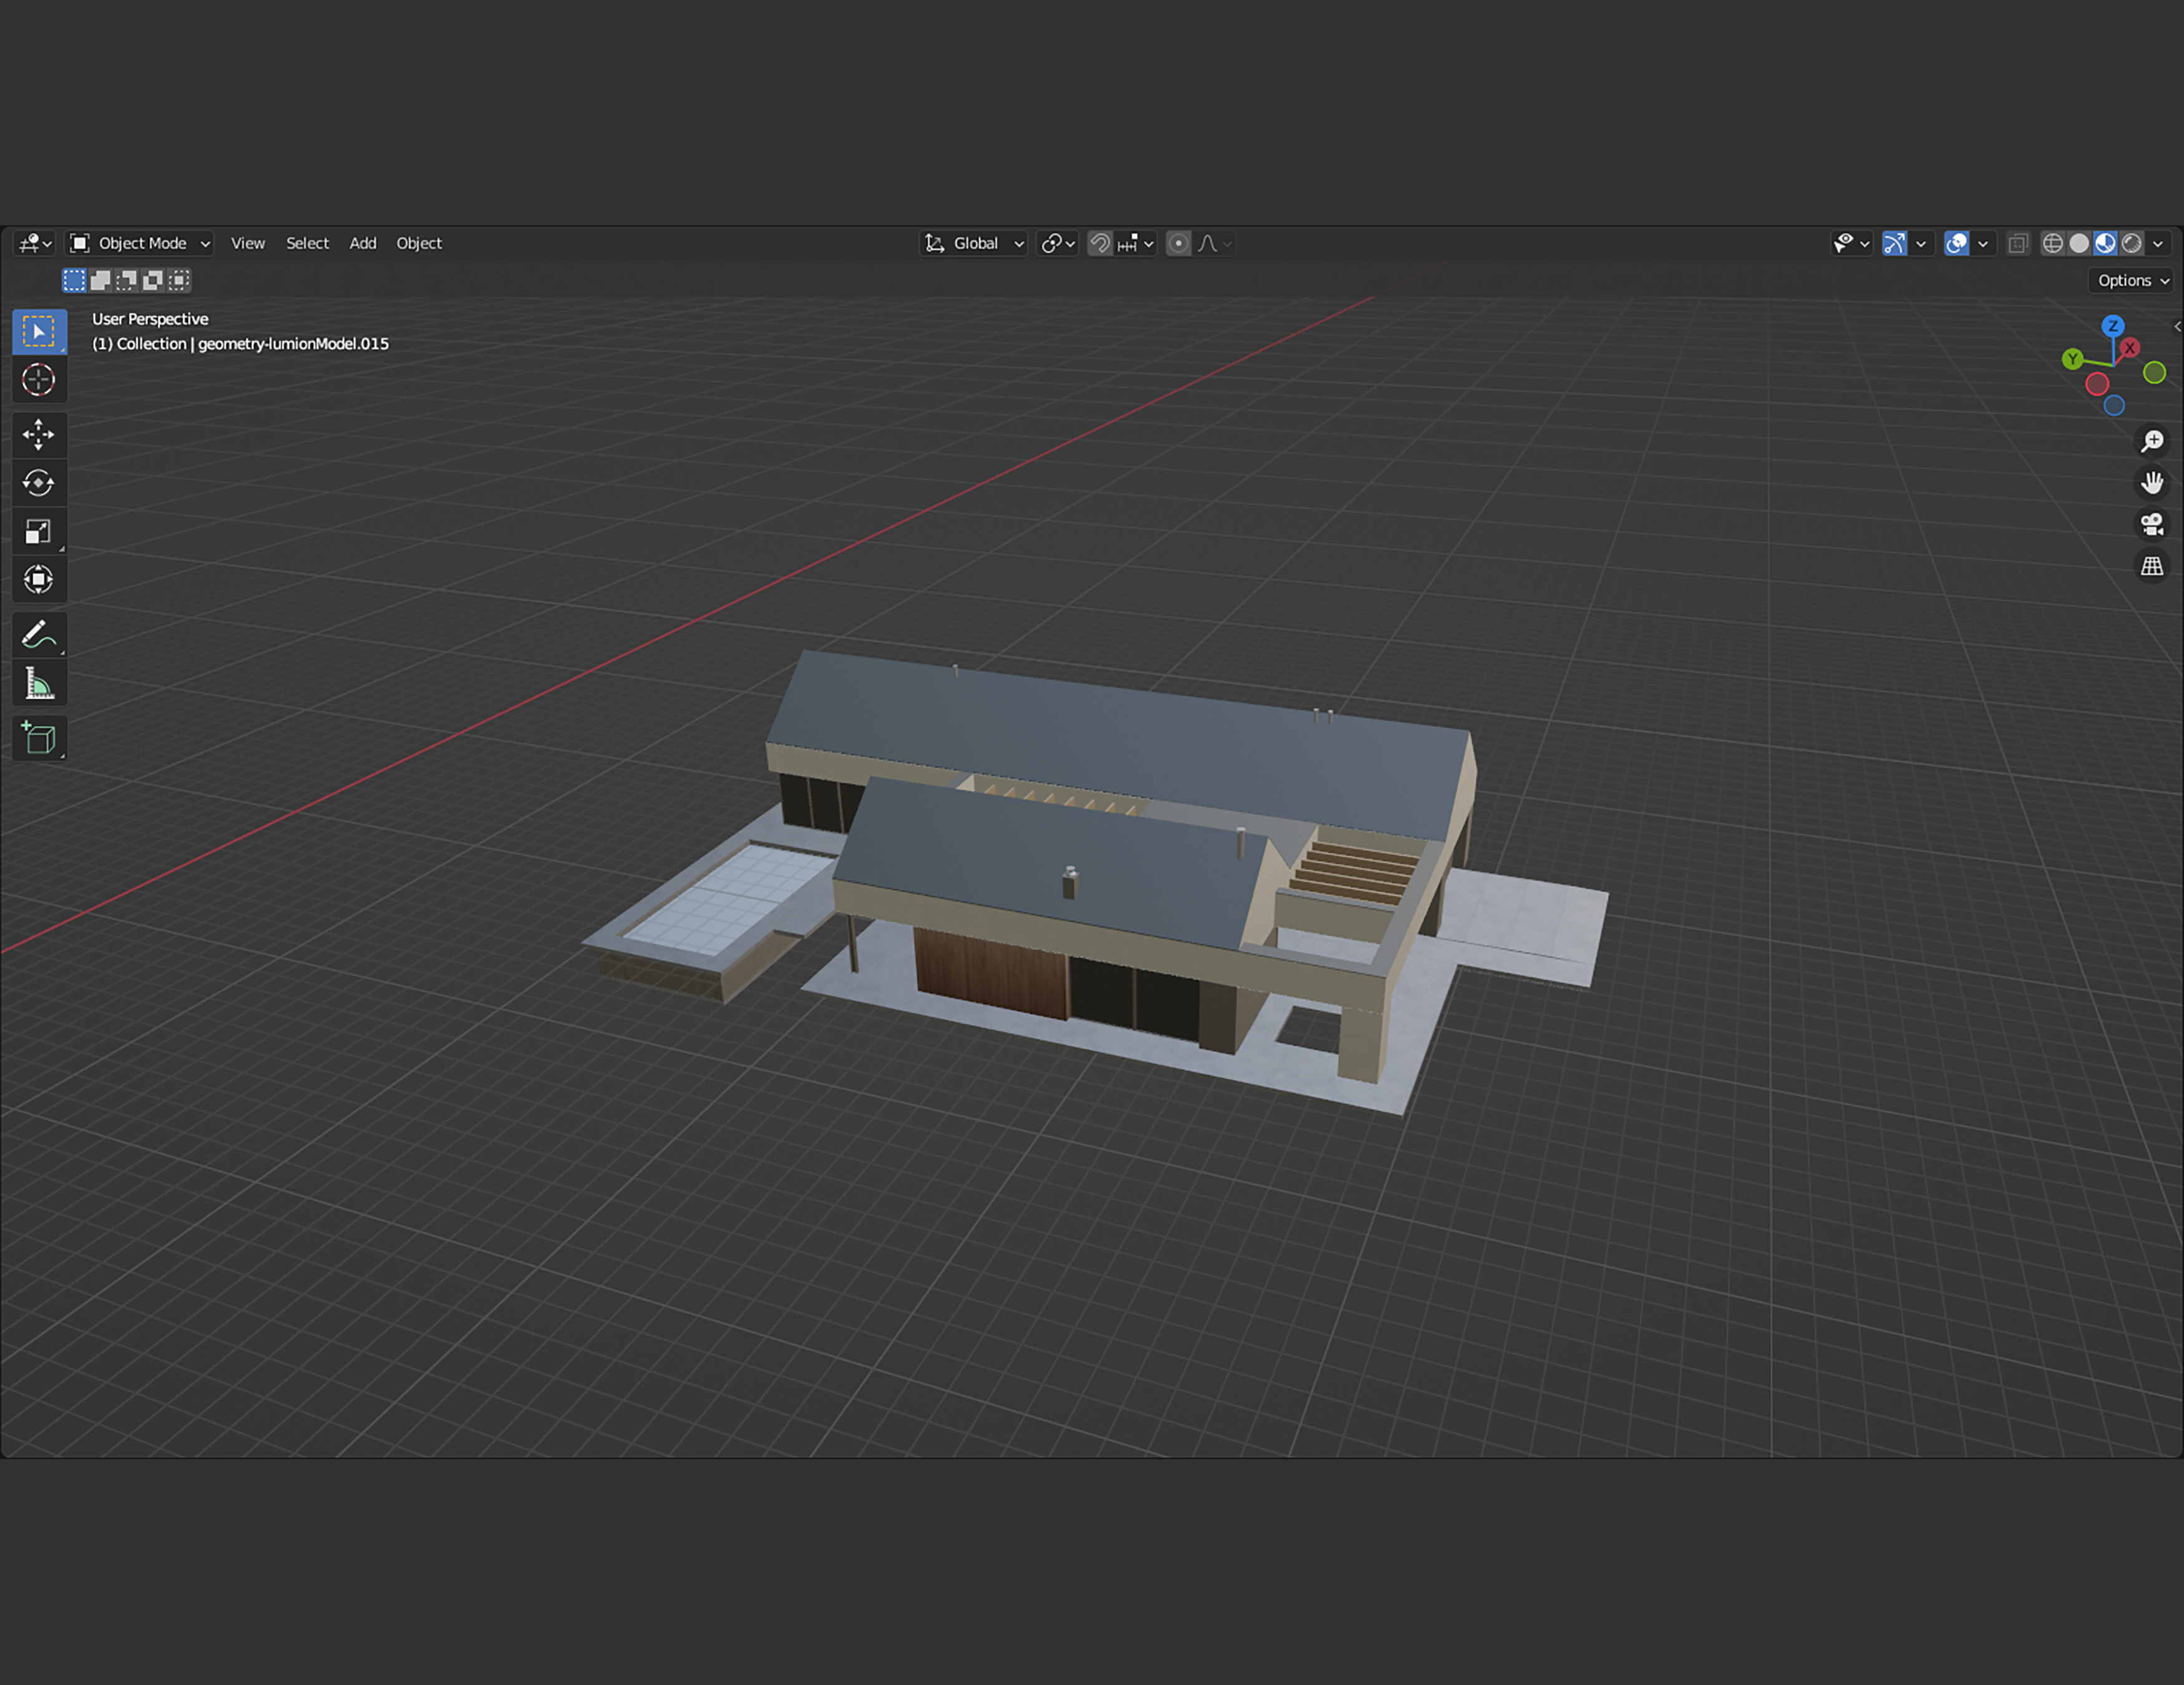Open the Select menu
Viewport: 2184px width, 1685px height.
307,243
